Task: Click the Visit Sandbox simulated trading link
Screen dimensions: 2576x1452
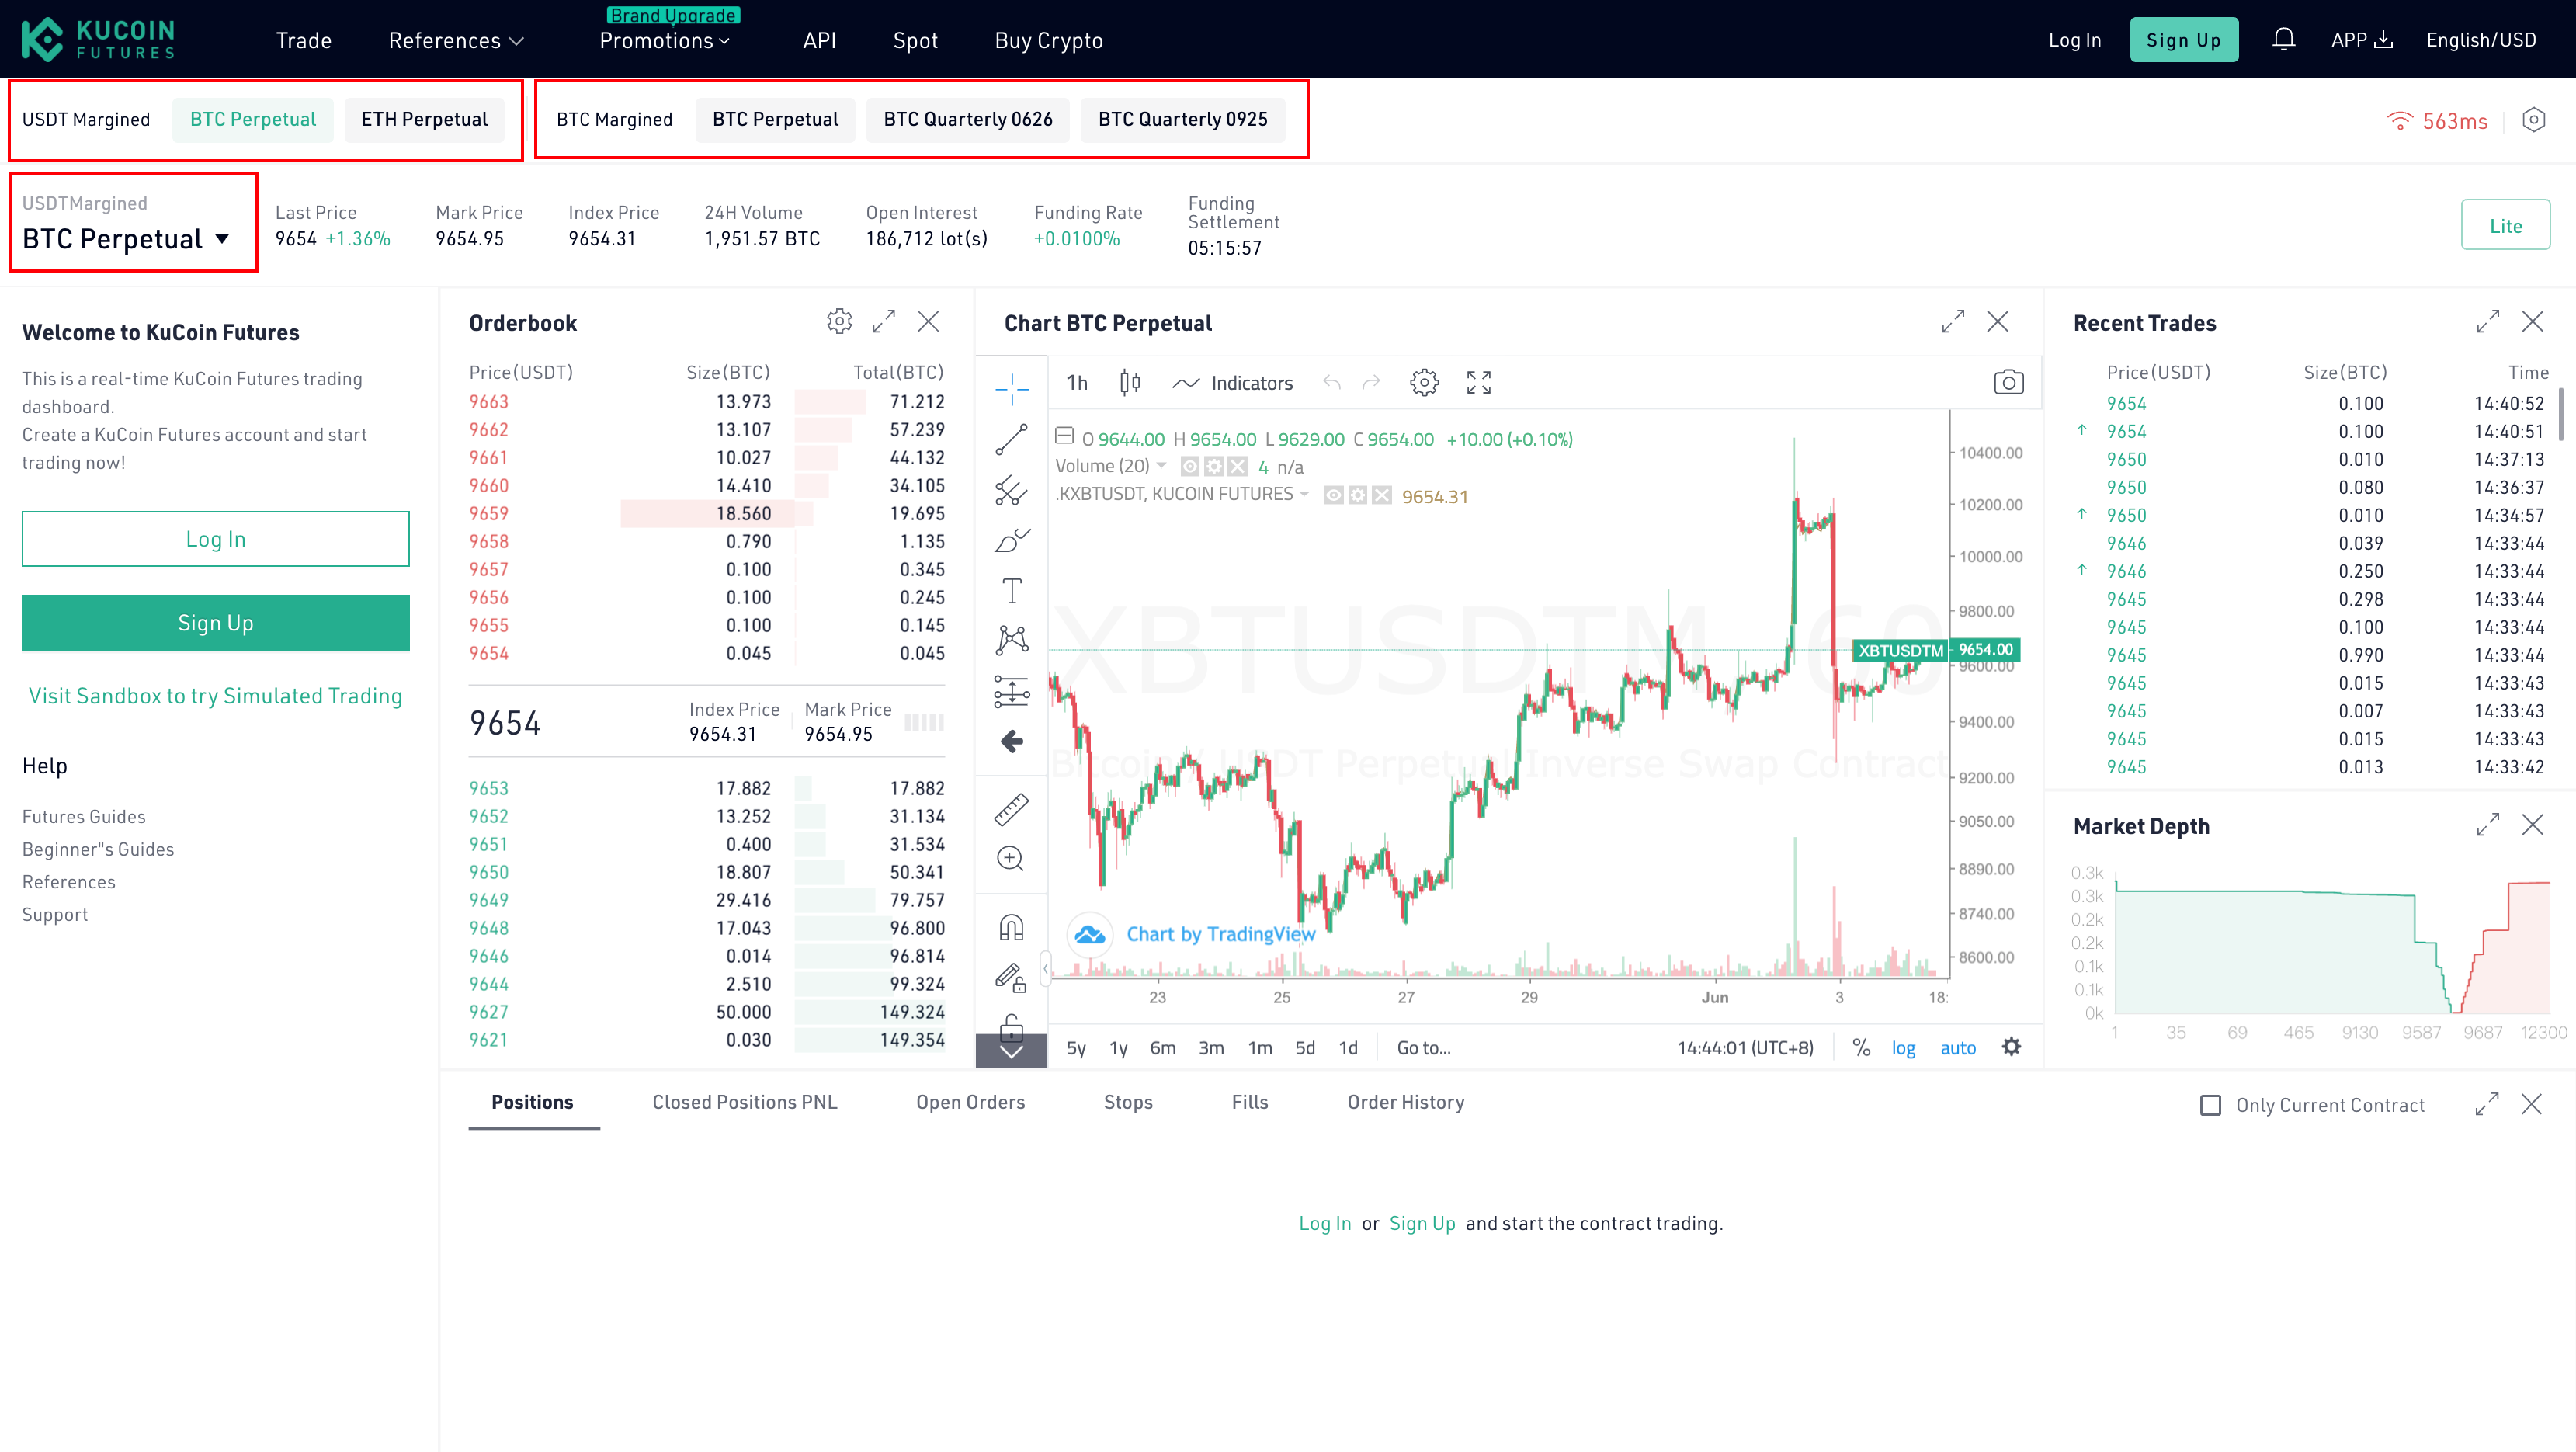Action: pos(216,695)
